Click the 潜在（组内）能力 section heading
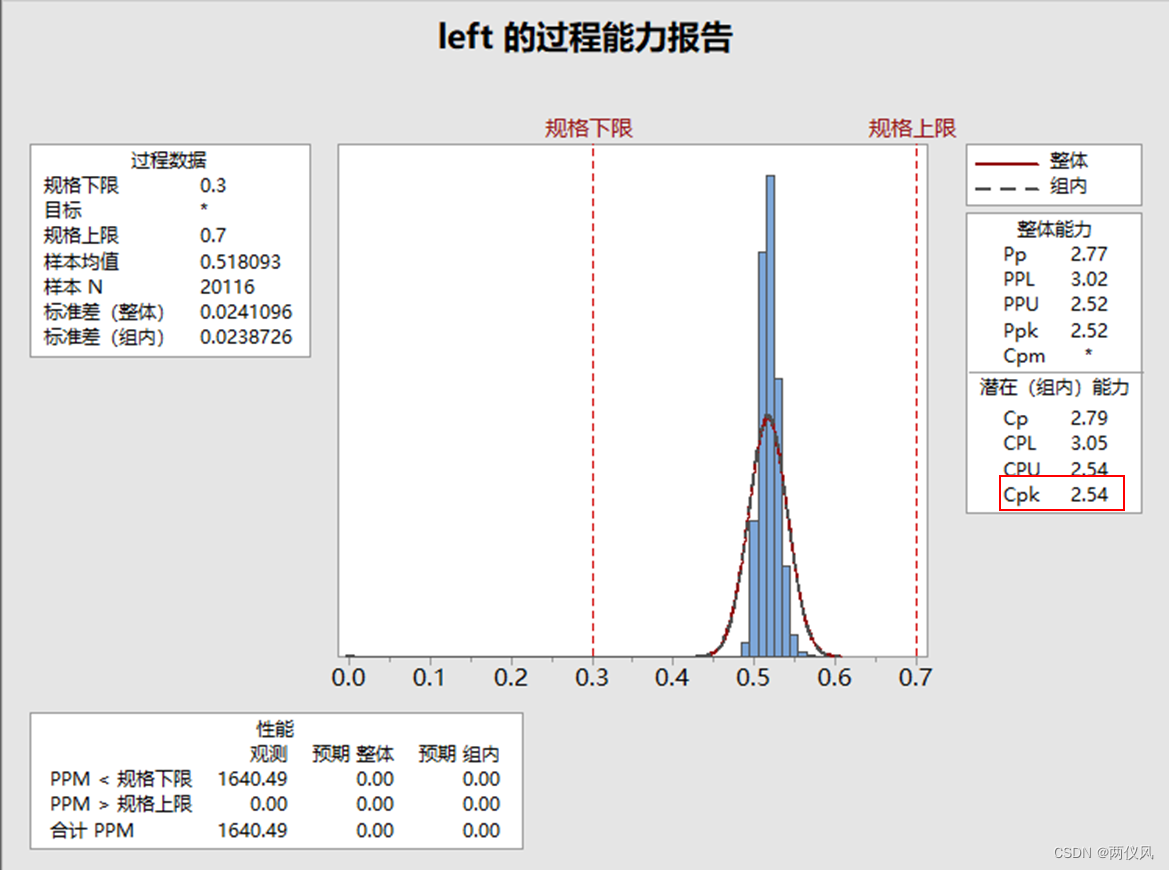 [x=1052, y=388]
